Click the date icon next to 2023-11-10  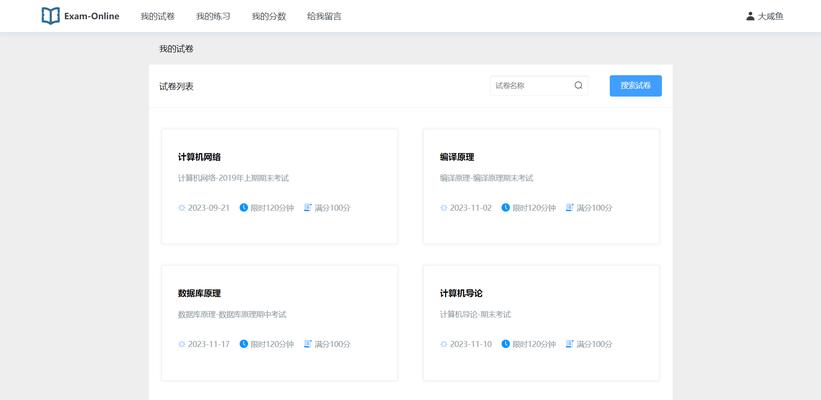[x=443, y=344]
